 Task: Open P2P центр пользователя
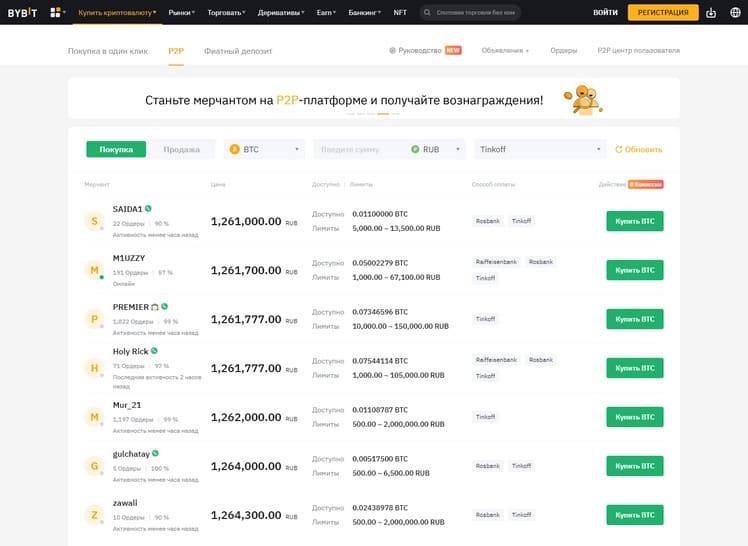(x=638, y=50)
